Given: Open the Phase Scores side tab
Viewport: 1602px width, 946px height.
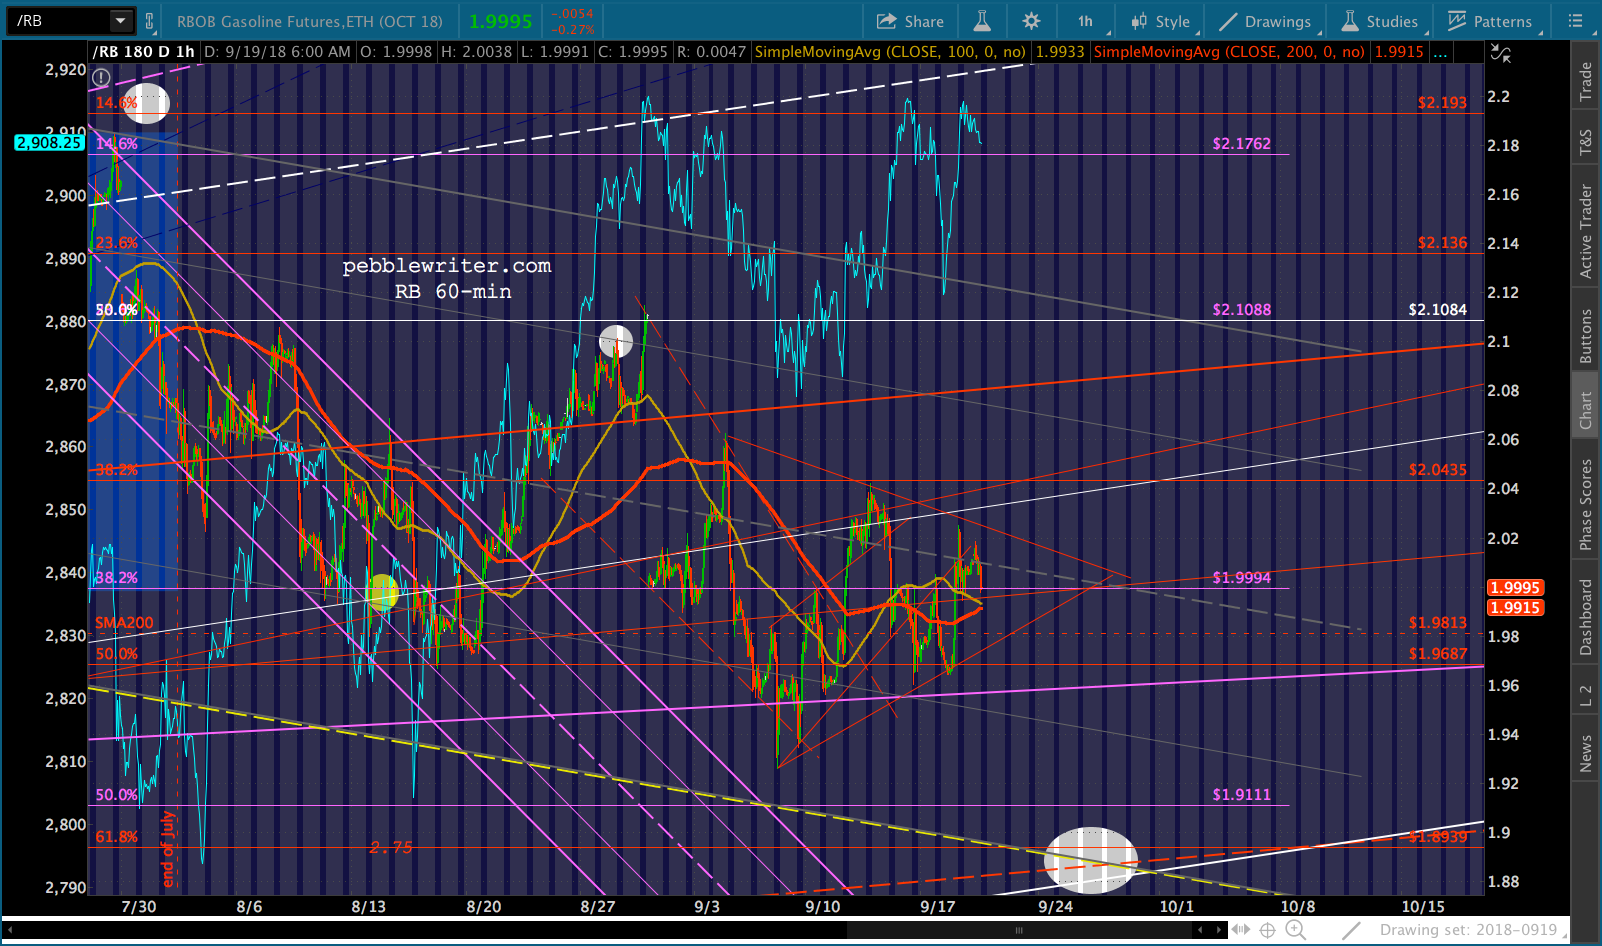Looking at the screenshot, I should pyautogui.click(x=1585, y=504).
